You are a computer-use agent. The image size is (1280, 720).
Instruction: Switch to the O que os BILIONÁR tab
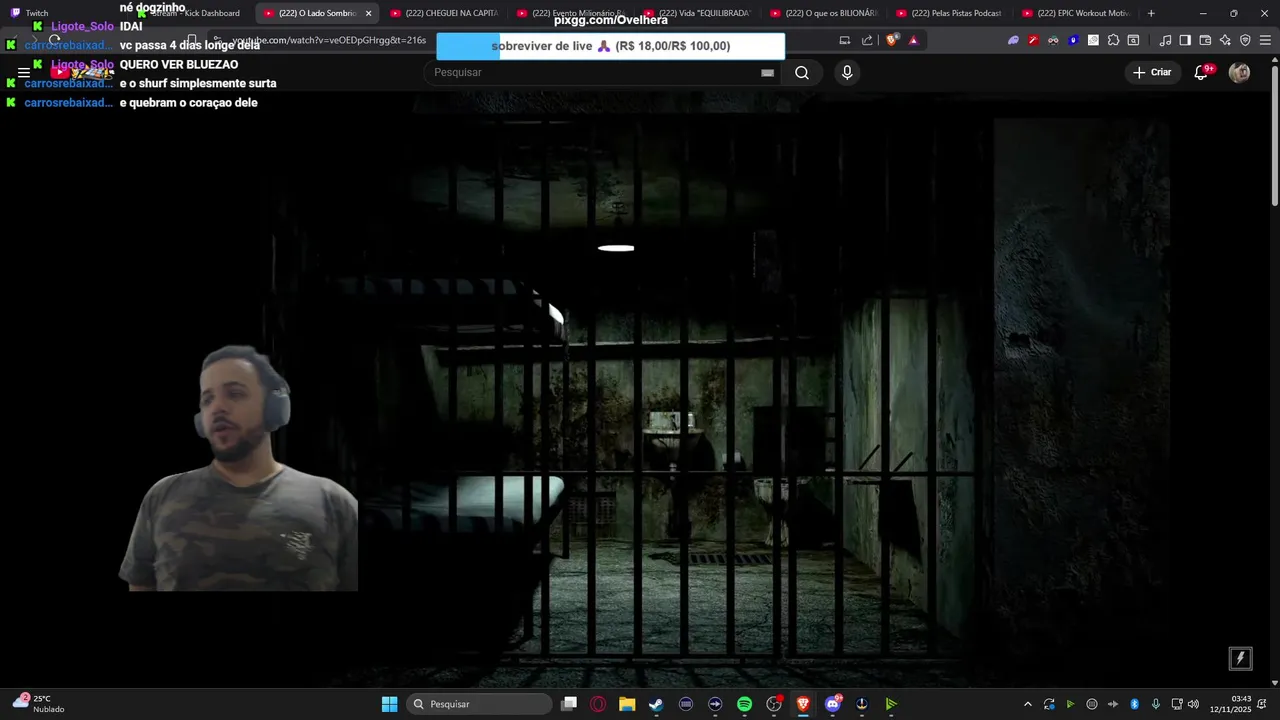point(823,13)
